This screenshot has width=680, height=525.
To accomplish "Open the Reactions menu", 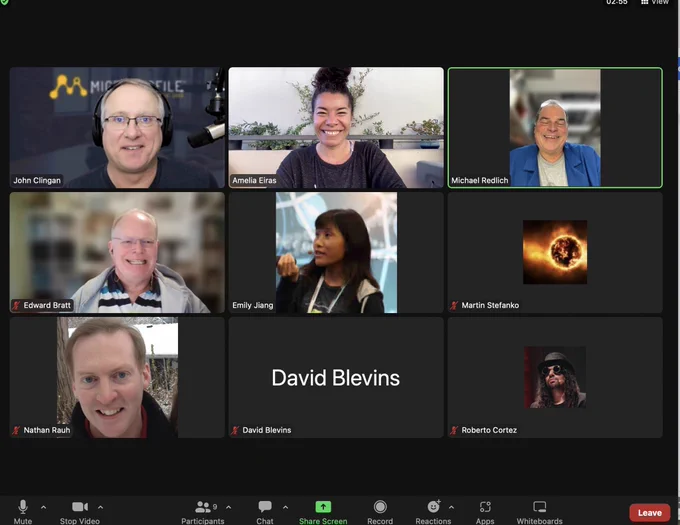I will pos(433,512).
